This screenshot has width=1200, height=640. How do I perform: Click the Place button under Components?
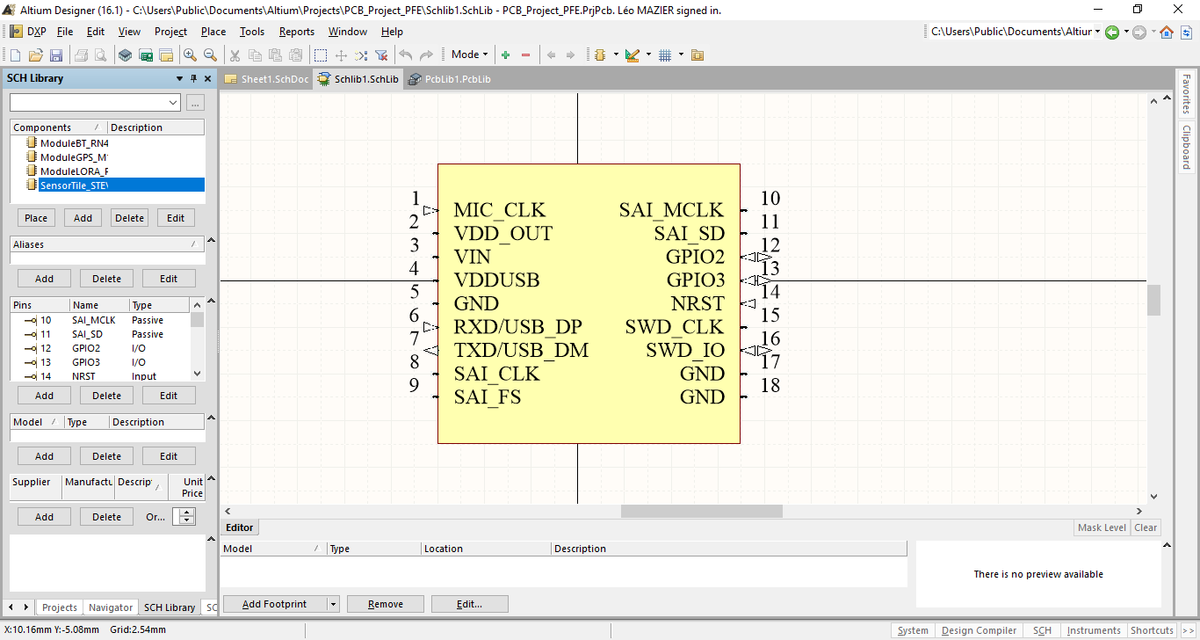pyautogui.click(x=35, y=218)
